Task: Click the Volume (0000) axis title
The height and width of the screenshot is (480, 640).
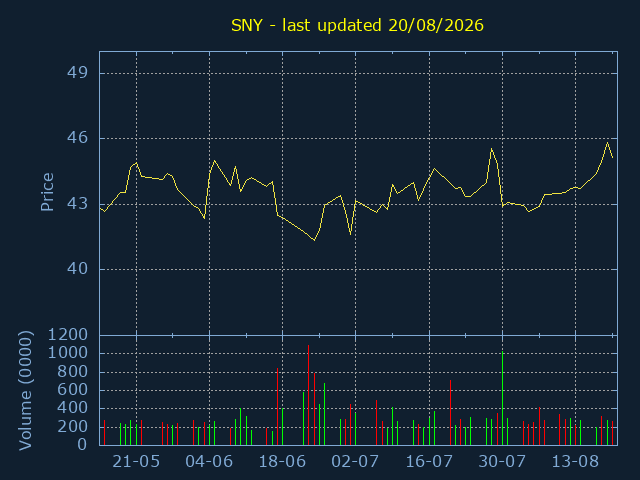Action: tap(25, 391)
